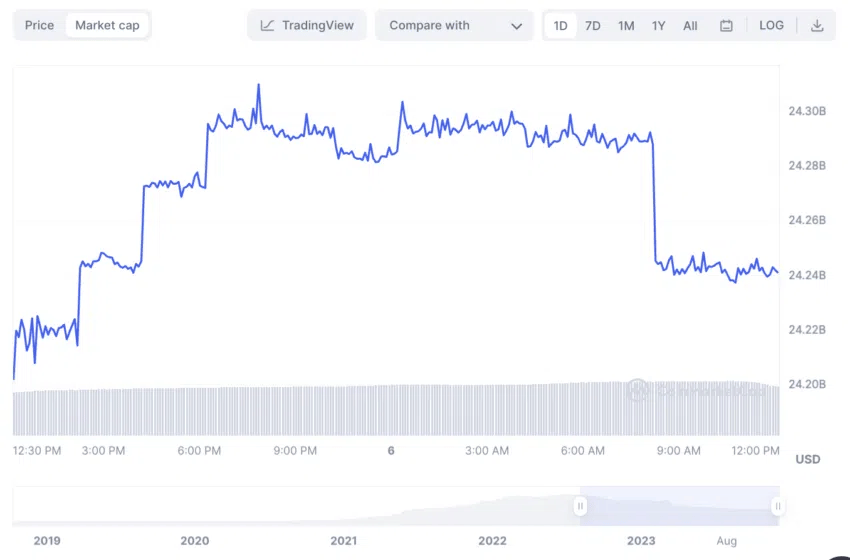850x560 pixels.
Task: Expand the Compare with dropdown
Action: (454, 25)
